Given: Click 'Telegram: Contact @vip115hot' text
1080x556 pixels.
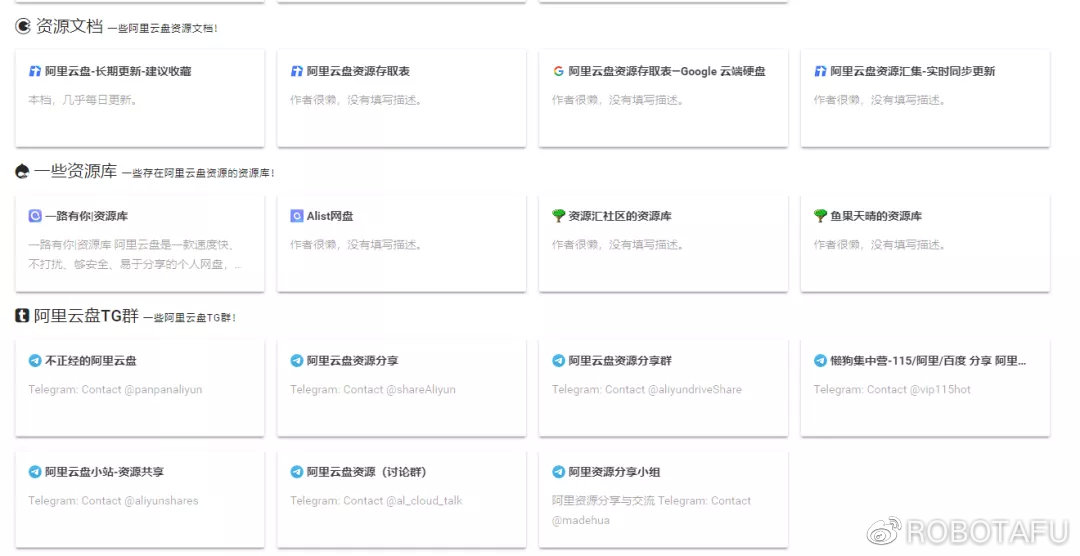Looking at the screenshot, I should 892,389.
